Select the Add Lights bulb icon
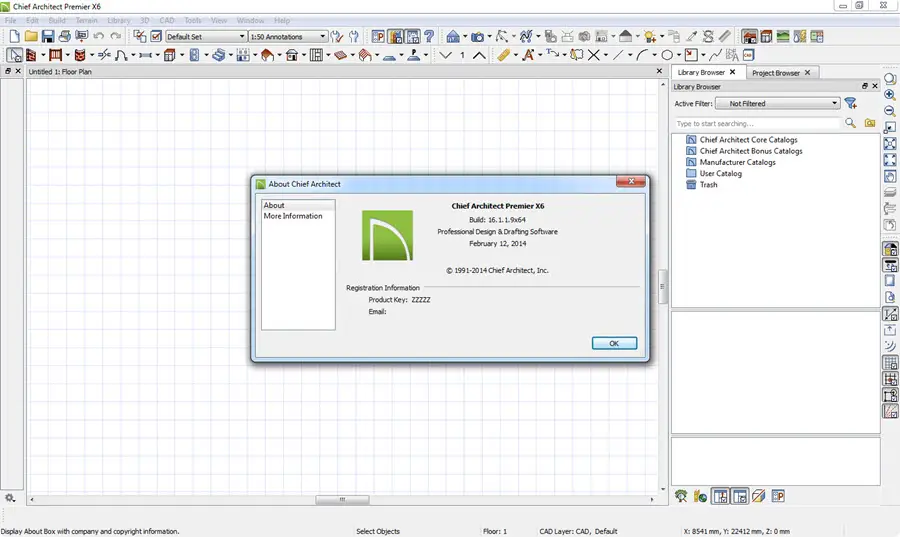This screenshot has width=900, height=537. coord(649,37)
